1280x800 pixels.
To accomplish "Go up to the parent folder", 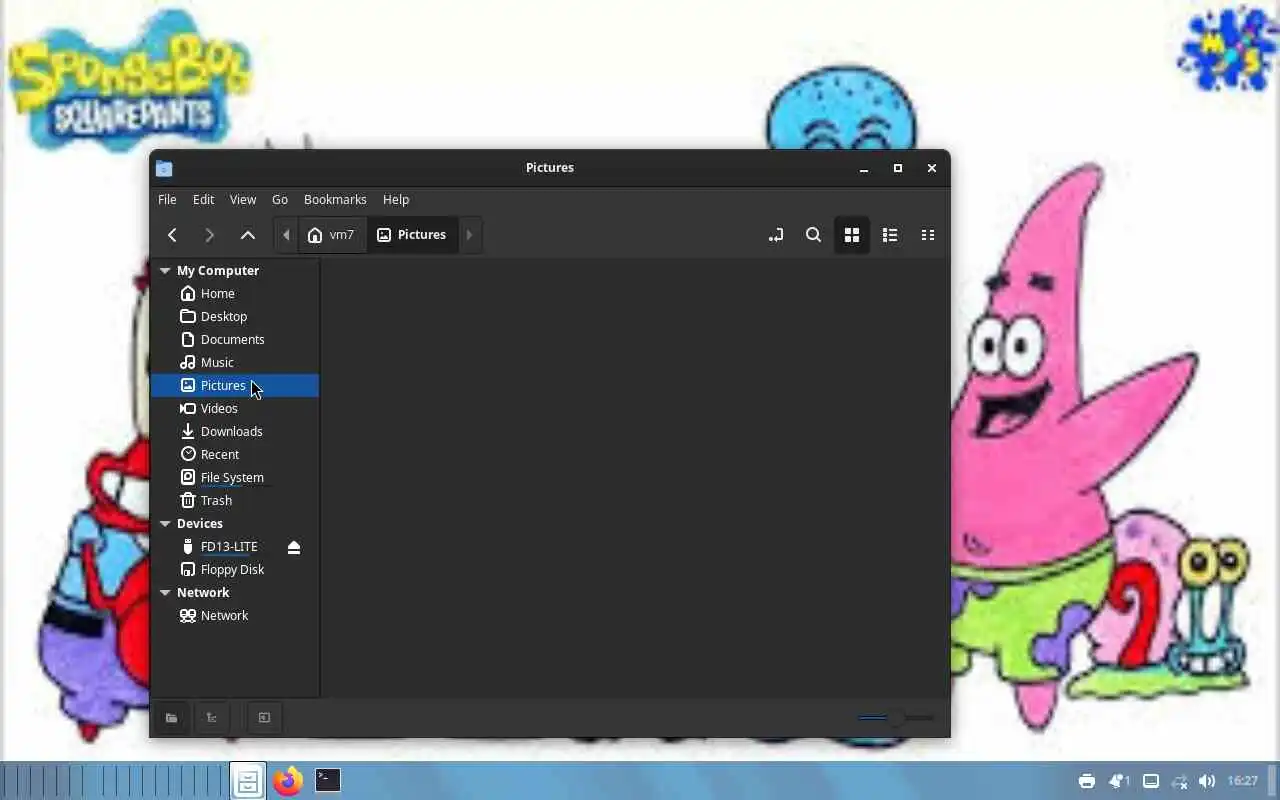I will [x=248, y=235].
